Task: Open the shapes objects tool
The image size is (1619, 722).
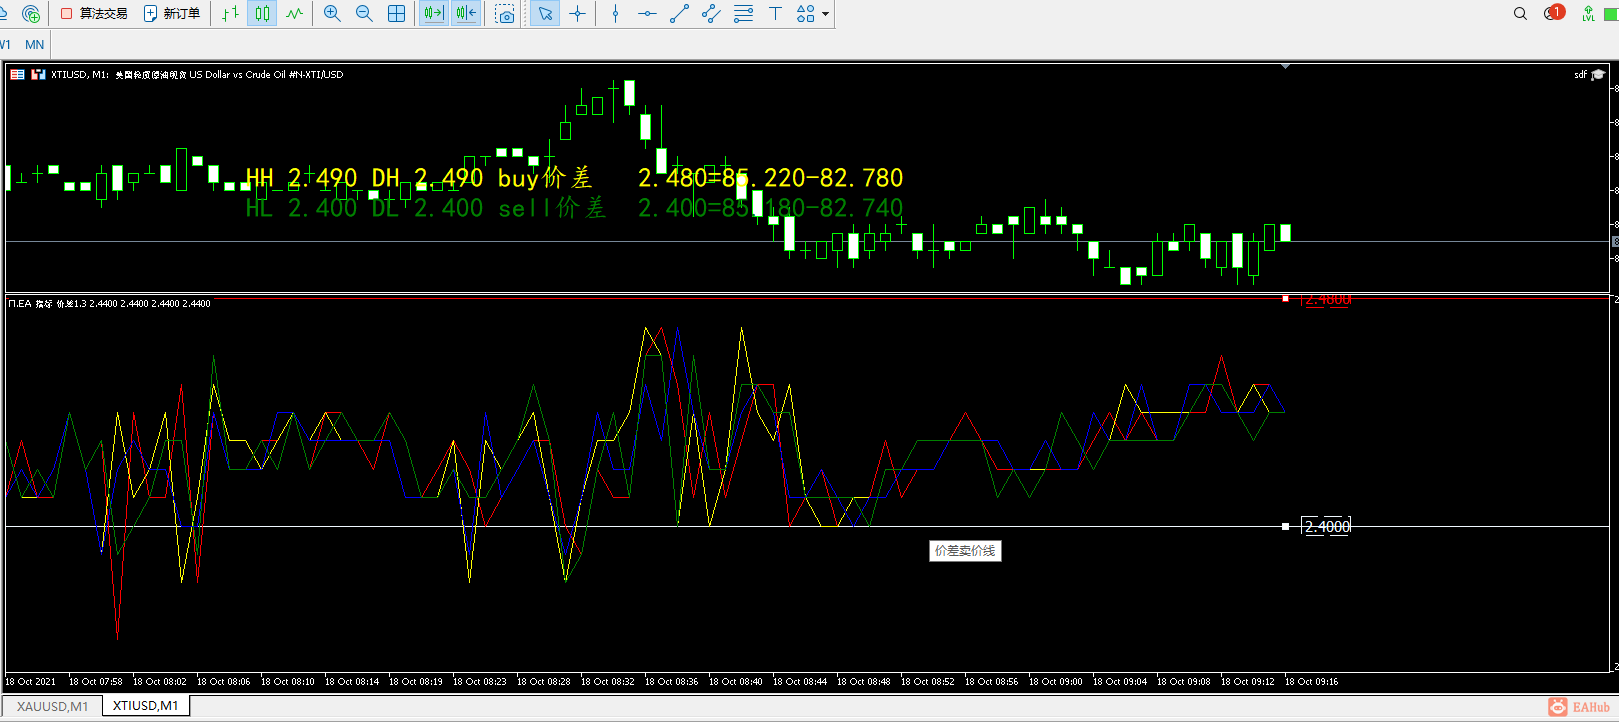Action: (805, 14)
